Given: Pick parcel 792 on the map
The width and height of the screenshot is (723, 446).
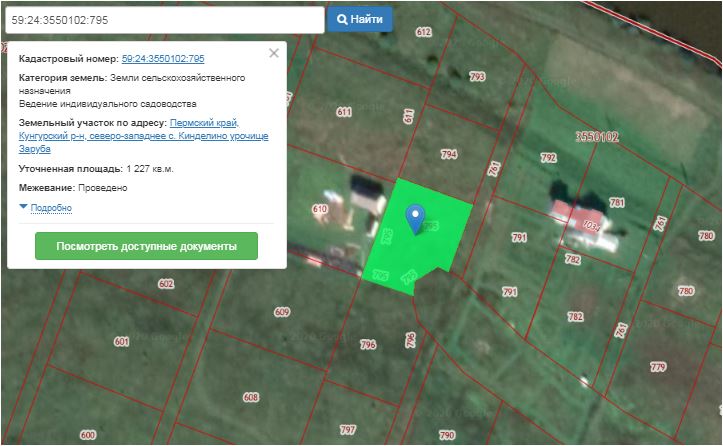Looking at the screenshot, I should click(x=548, y=158).
